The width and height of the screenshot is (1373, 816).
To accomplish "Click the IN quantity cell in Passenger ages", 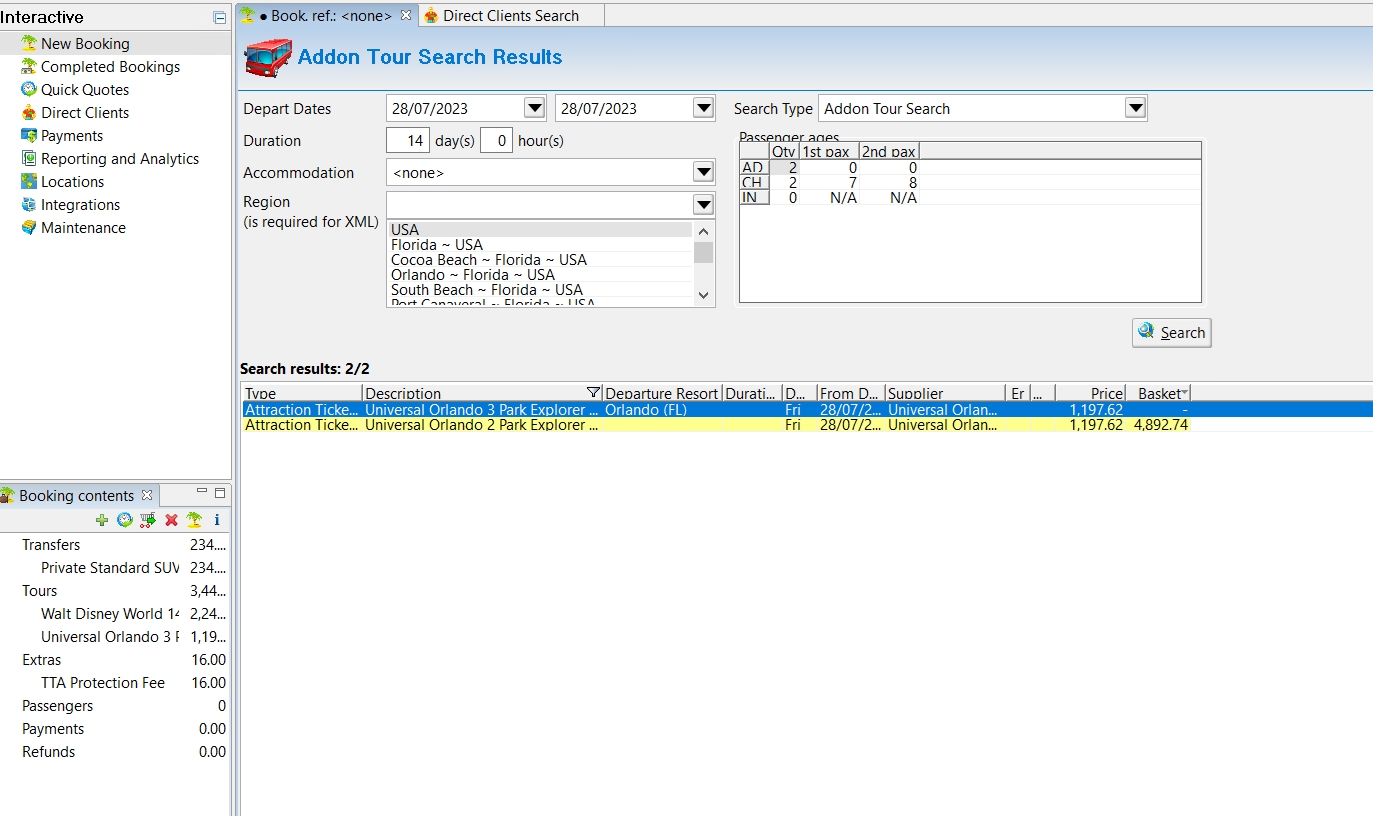I will 785,198.
